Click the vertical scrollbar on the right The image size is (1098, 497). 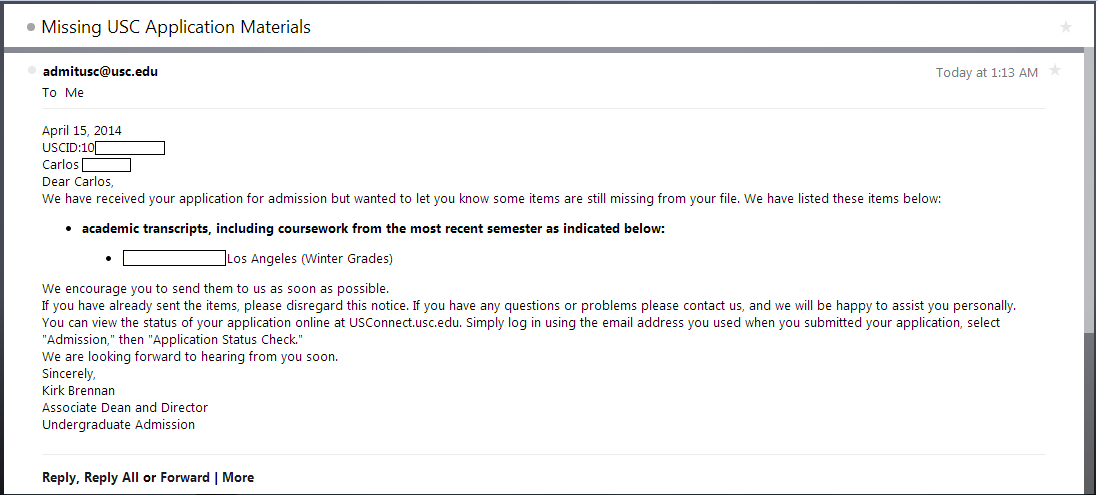pos(1089,200)
